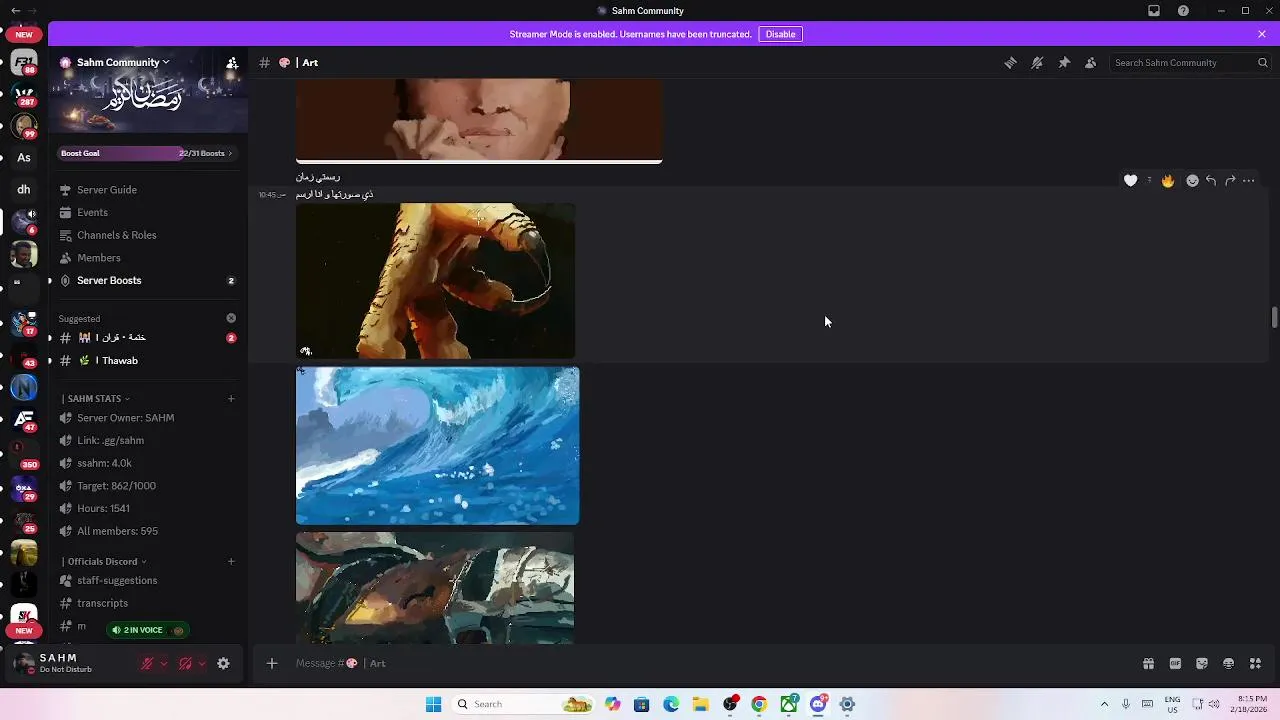Expand the Sahm Community server dropdown
The image size is (1280, 720).
point(123,62)
